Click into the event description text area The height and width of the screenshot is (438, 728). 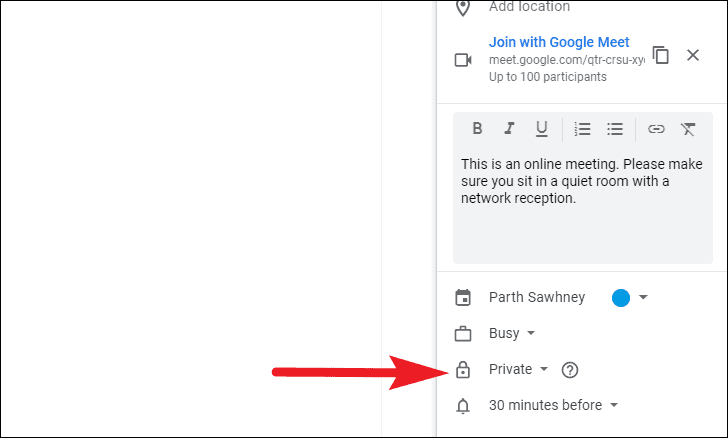pos(583,204)
